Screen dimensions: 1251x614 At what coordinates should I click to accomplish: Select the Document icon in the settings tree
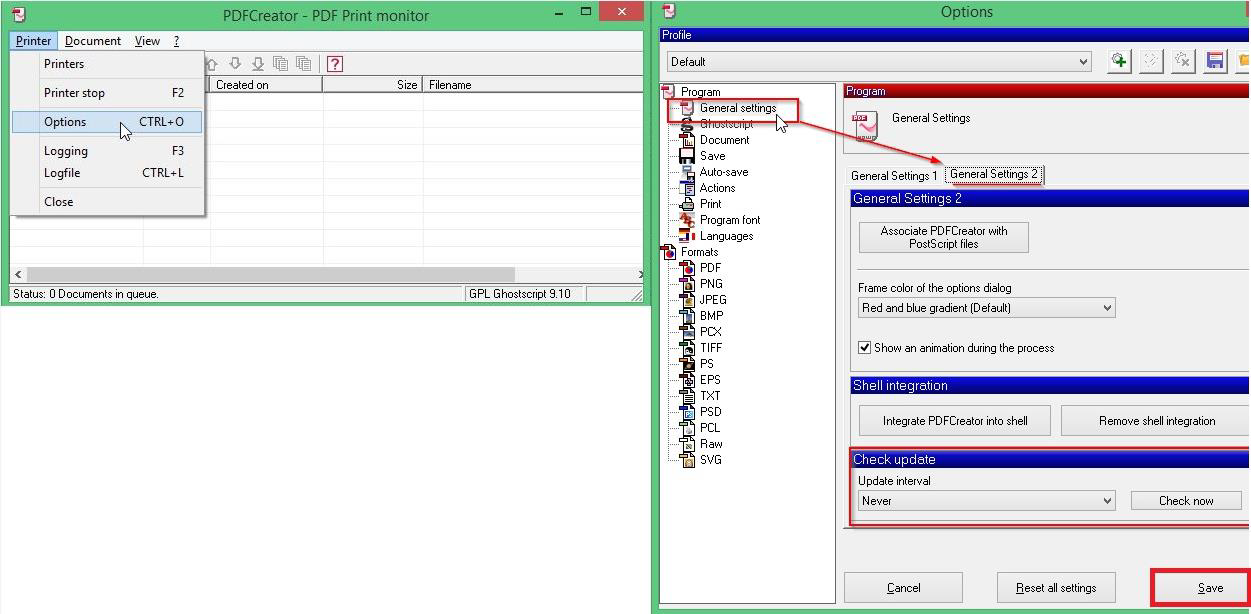click(x=687, y=140)
